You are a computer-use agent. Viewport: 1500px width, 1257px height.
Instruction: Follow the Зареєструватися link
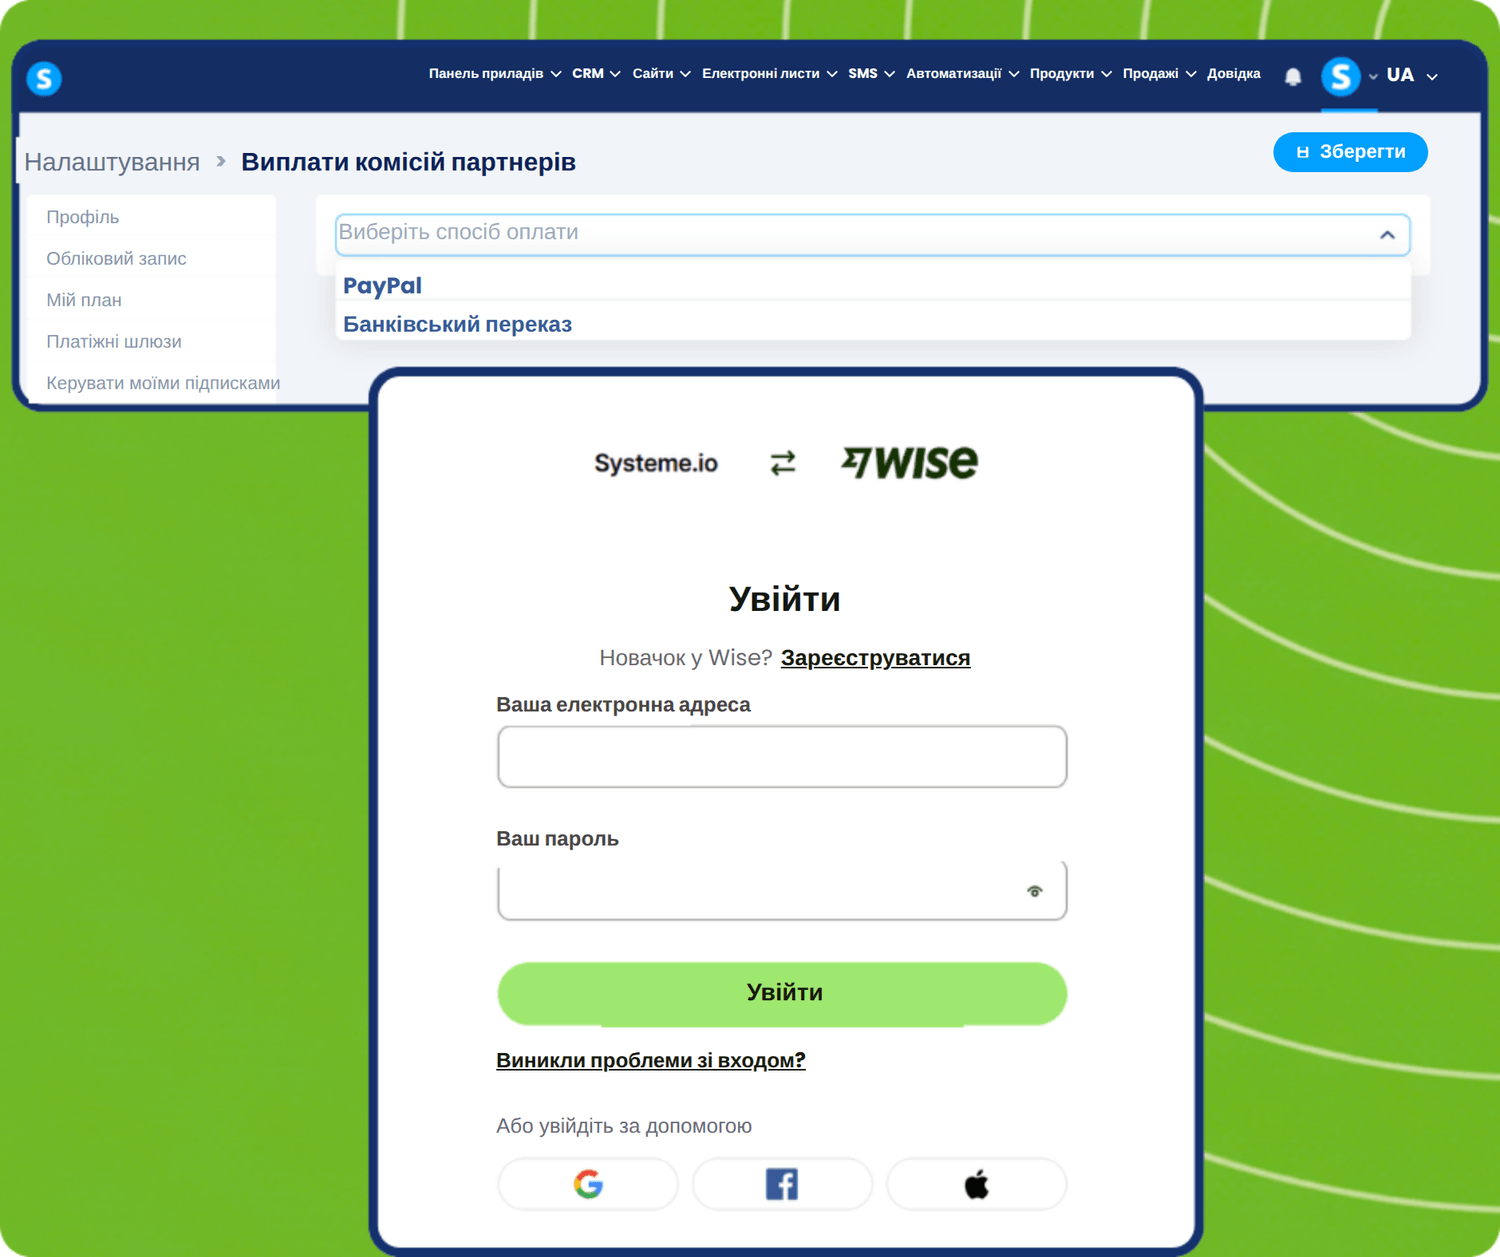(x=875, y=658)
